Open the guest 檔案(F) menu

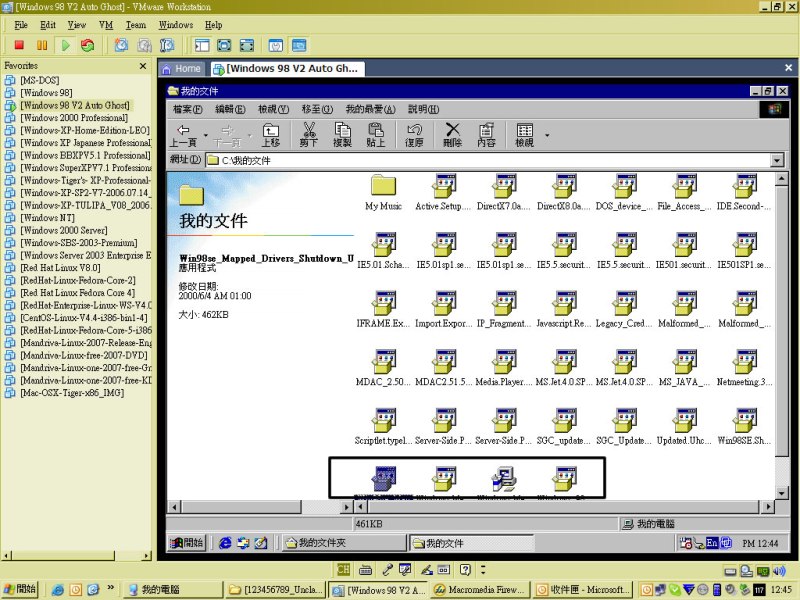[188, 109]
